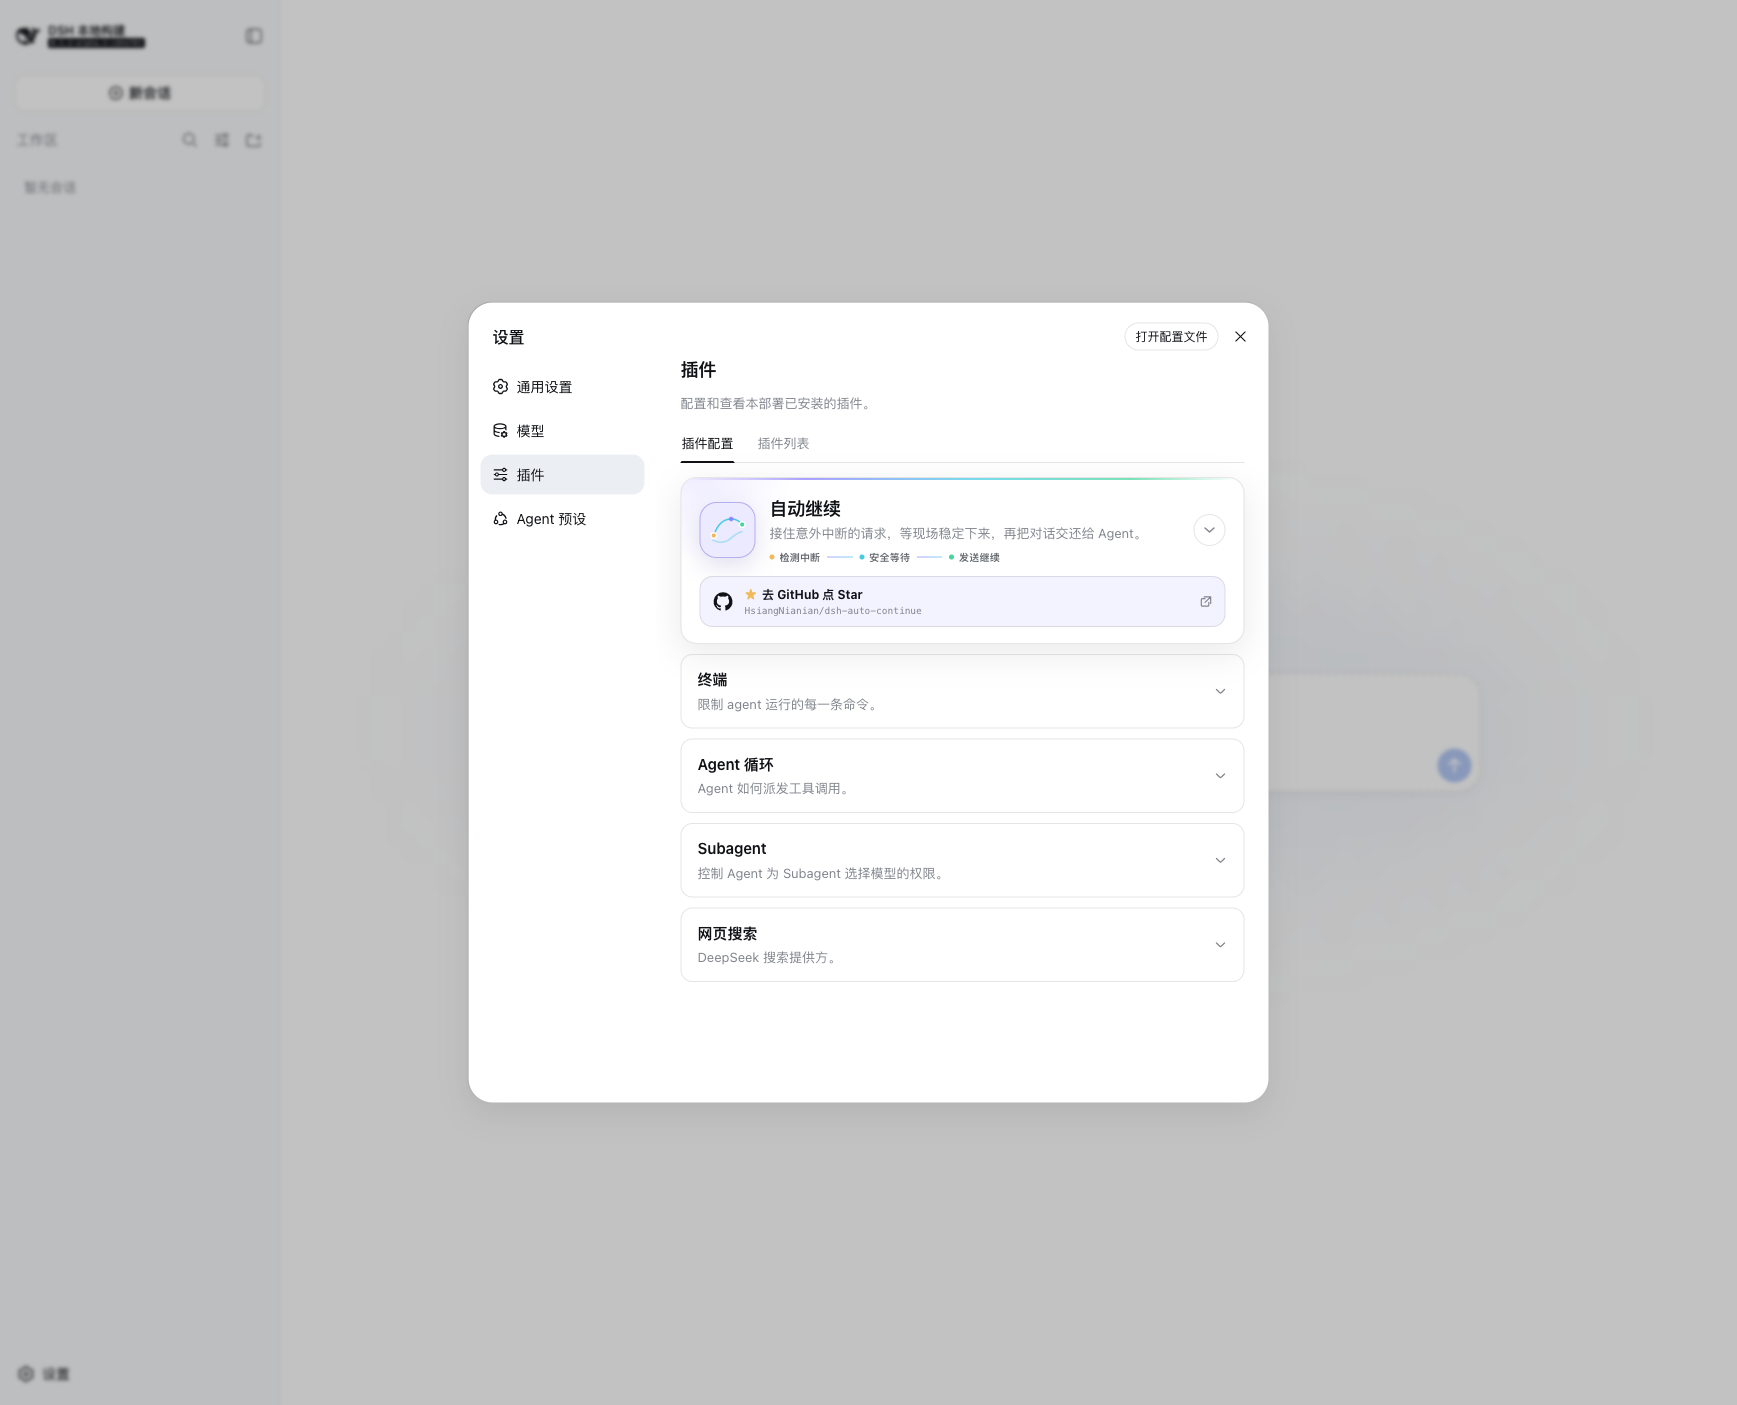Viewport: 1737px width, 1405px height.
Task: Click the app logo in the sidebar
Action: (28, 36)
